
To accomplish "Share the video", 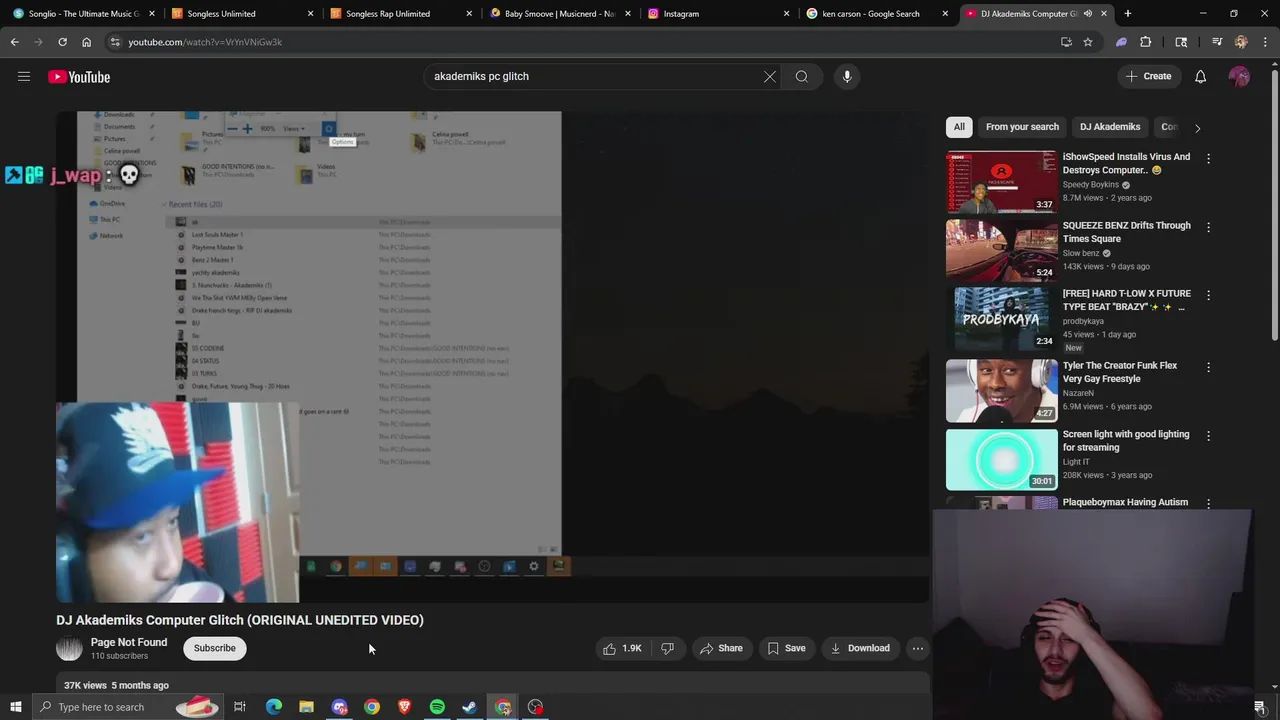I will pos(721,648).
